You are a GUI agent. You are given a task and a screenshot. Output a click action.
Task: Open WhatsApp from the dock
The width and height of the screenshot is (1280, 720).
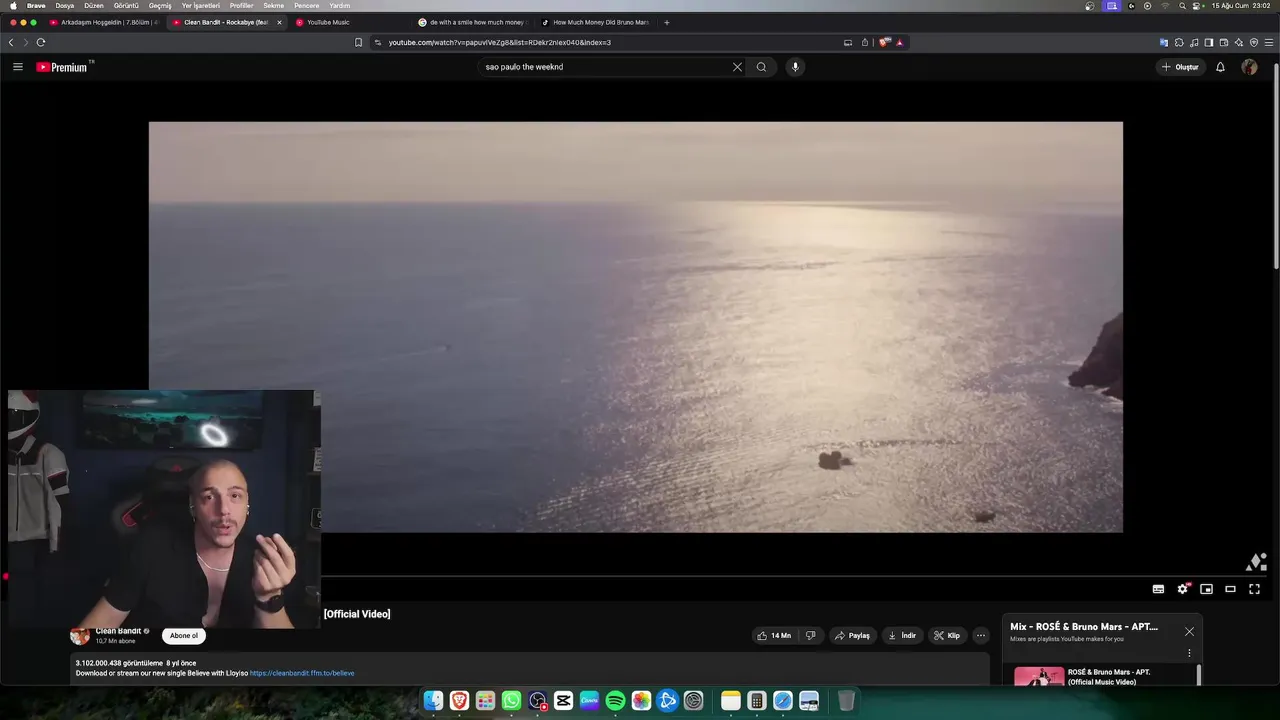[511, 701]
